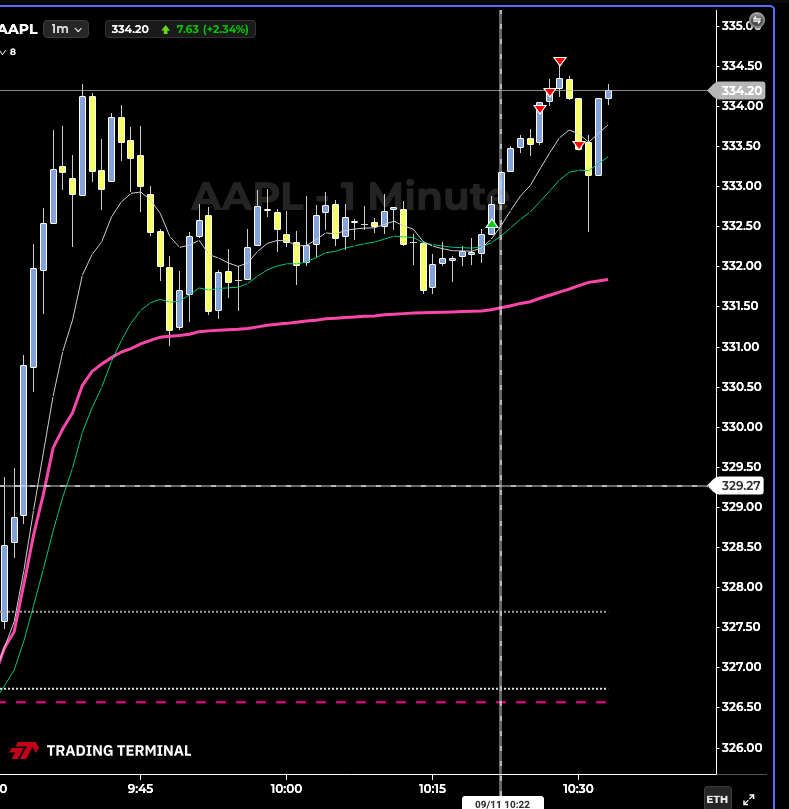Click the 334.20 price change badge
The height and width of the screenshot is (809, 789).
tap(180, 29)
